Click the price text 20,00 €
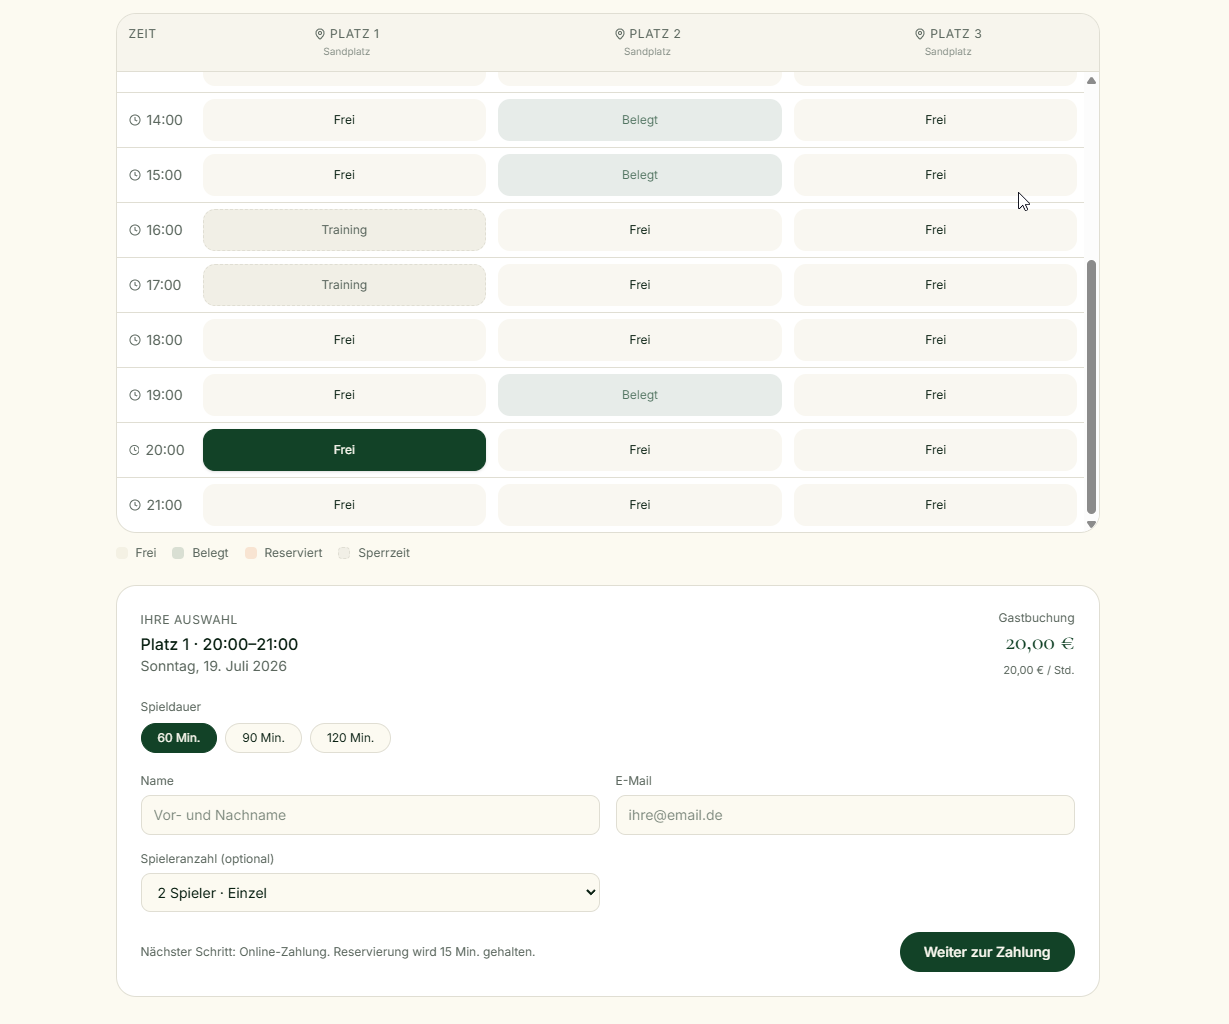This screenshot has width=1229, height=1024. (1040, 644)
